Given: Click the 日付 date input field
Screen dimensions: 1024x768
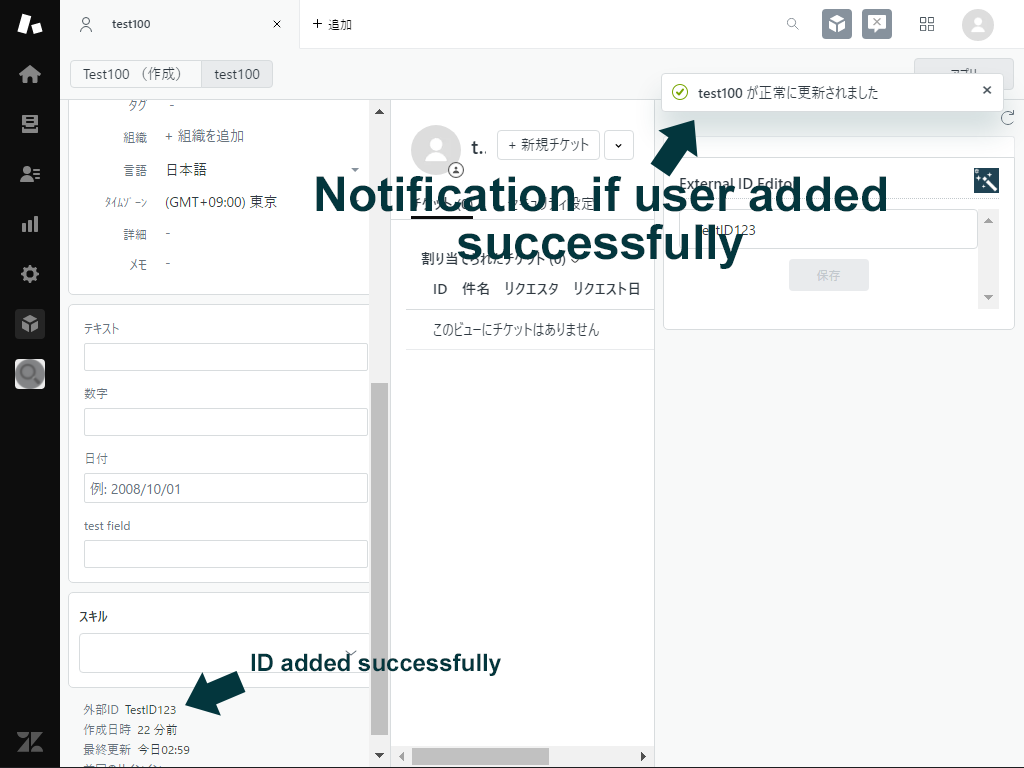Looking at the screenshot, I should click(x=225, y=488).
